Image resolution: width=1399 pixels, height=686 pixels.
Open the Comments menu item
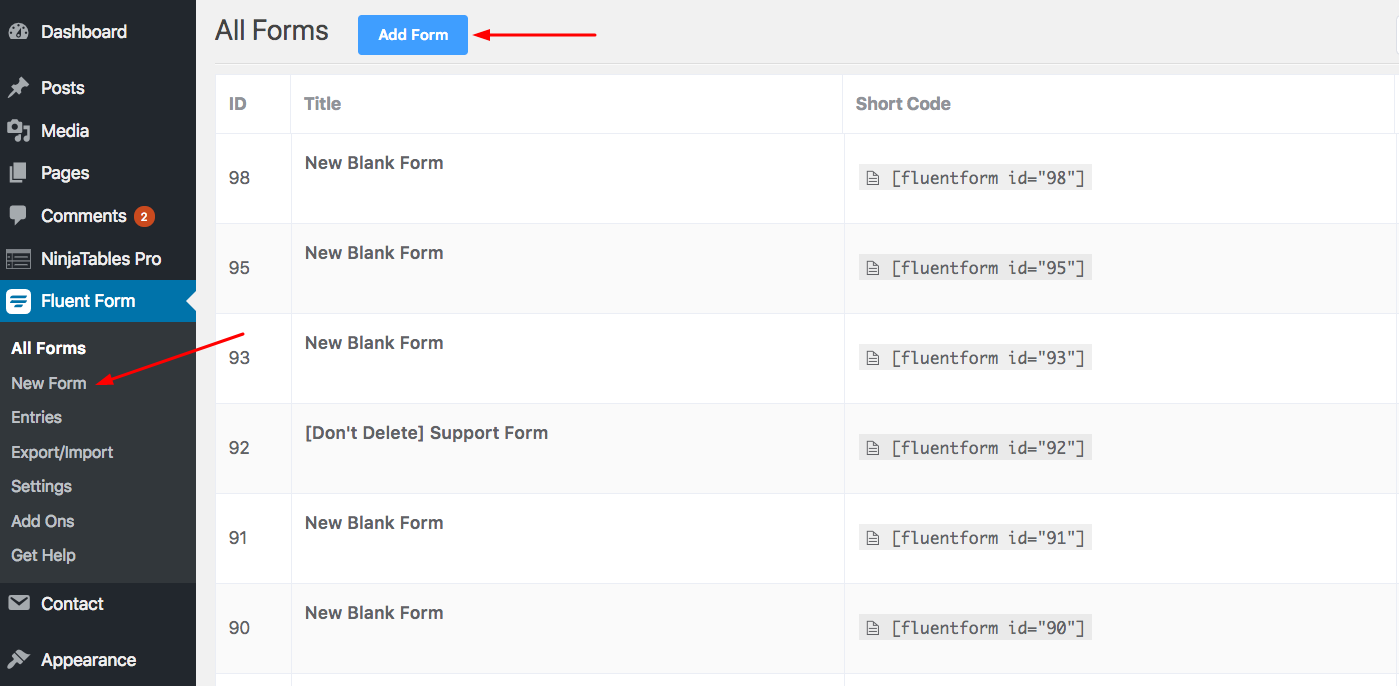click(84, 216)
